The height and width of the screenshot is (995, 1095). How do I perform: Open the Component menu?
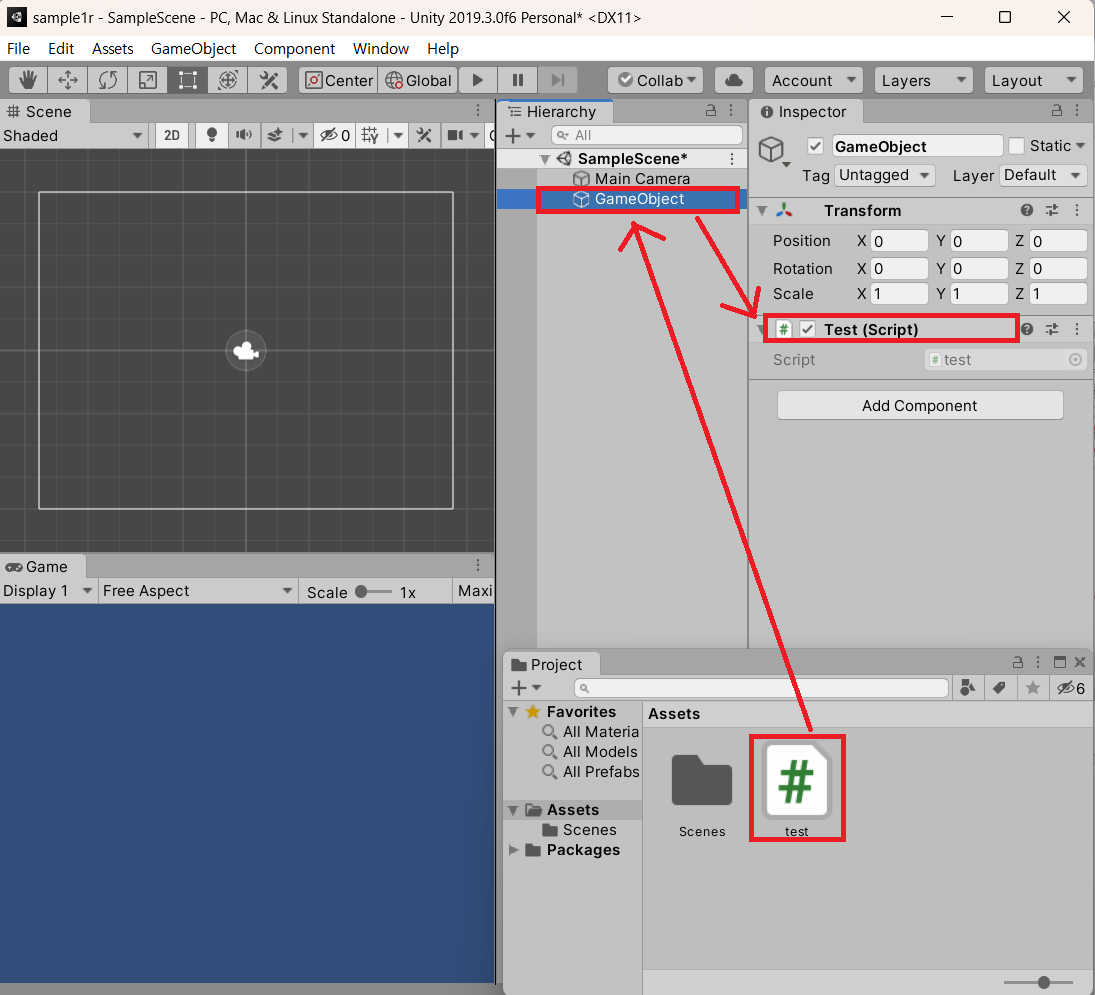294,48
